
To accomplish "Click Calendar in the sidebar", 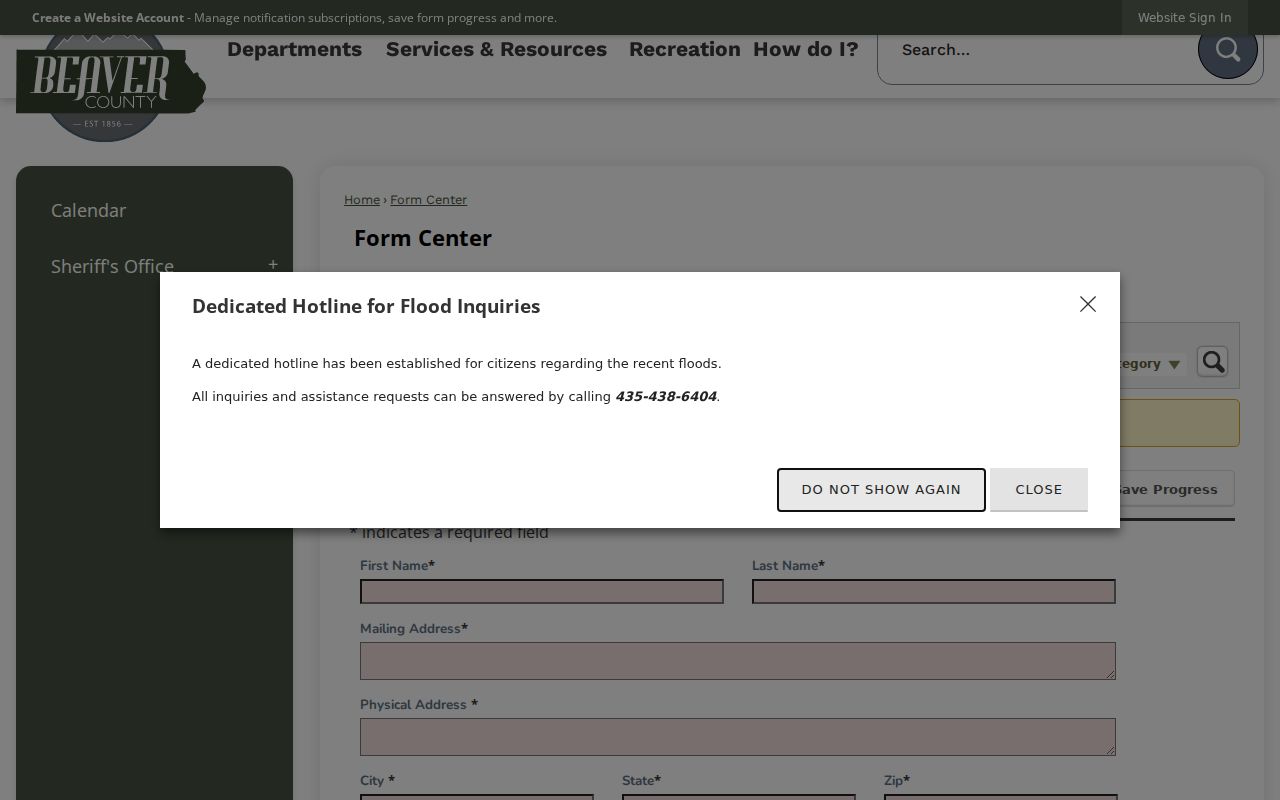I will (88, 210).
